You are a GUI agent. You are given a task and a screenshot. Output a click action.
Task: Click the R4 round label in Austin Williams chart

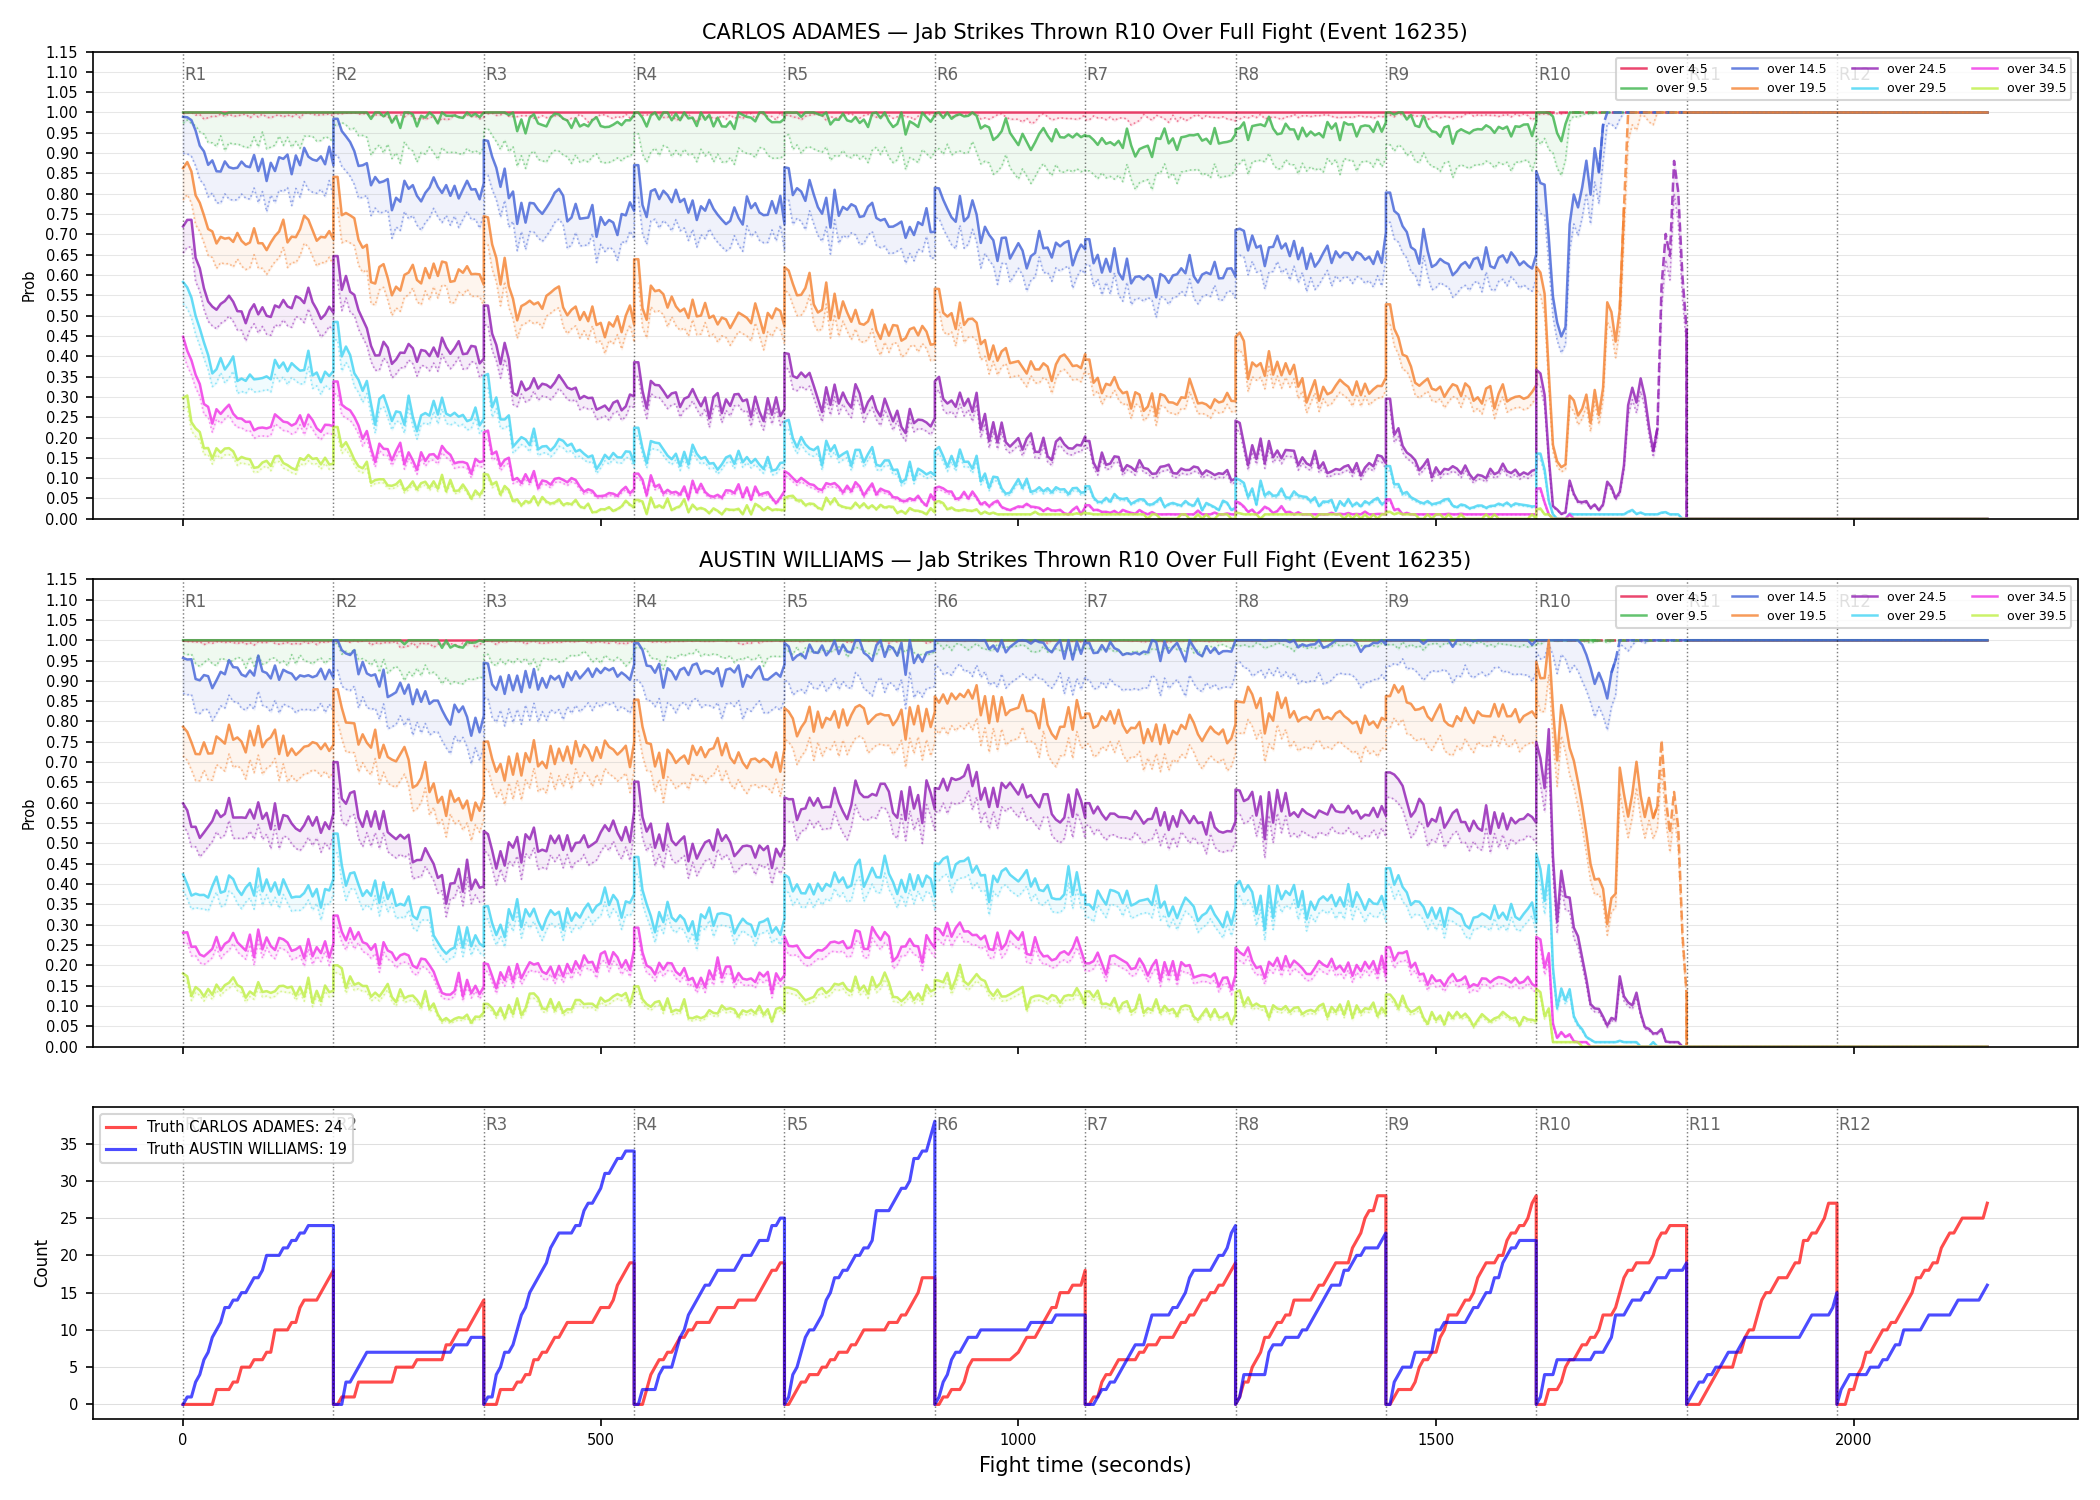646,601
